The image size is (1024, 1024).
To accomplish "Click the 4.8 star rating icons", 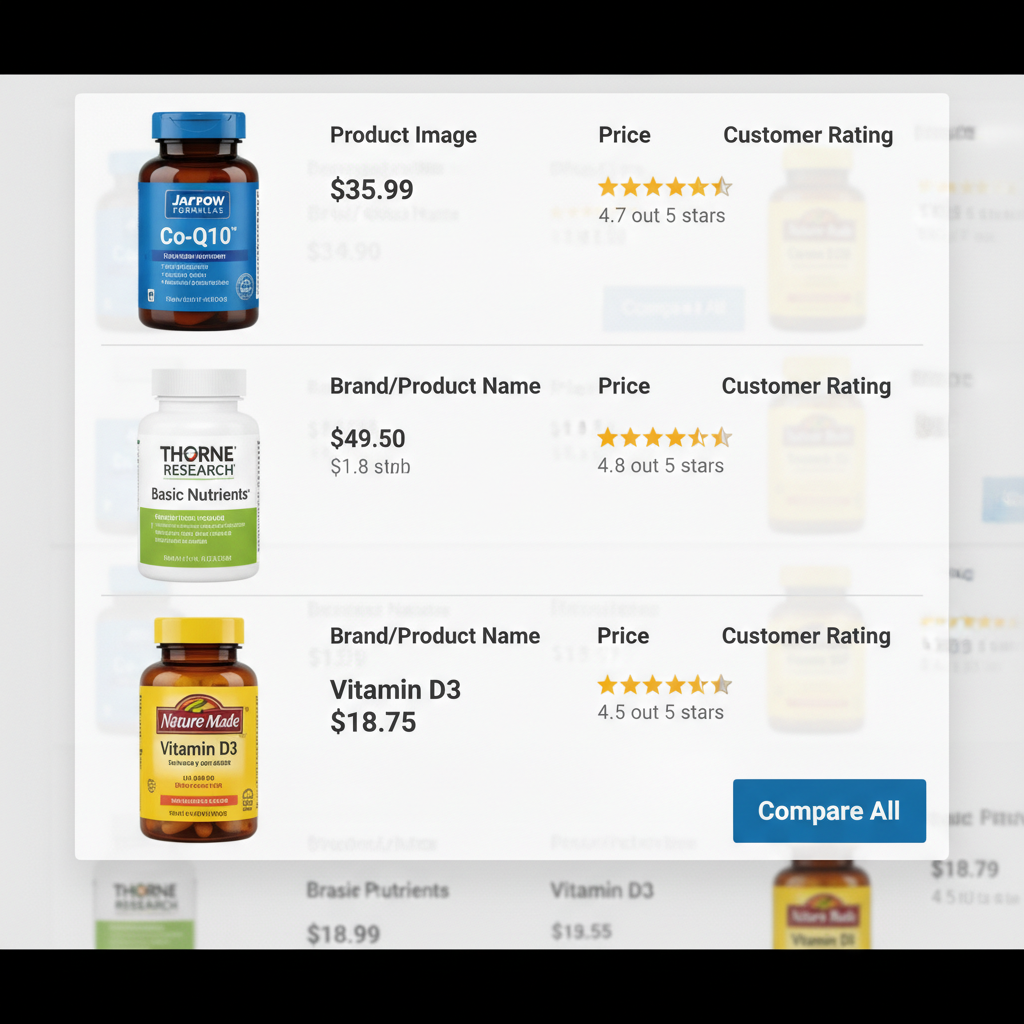I will 664,438.
